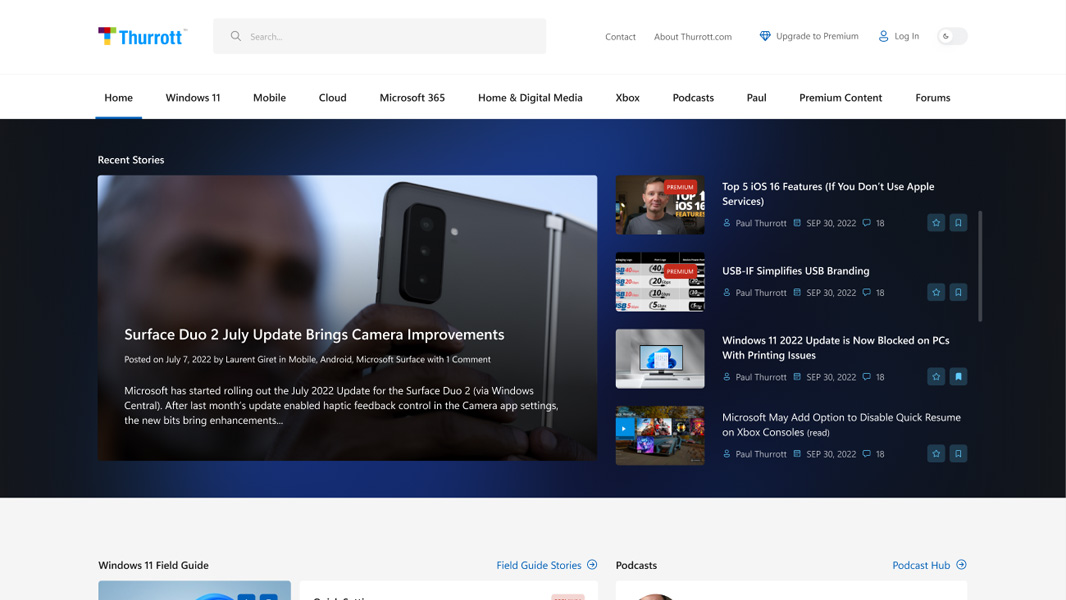Viewport: 1066px width, 600px height.
Task: Click the comment icon on the Xbox Quick Resume story
Action: click(x=867, y=454)
